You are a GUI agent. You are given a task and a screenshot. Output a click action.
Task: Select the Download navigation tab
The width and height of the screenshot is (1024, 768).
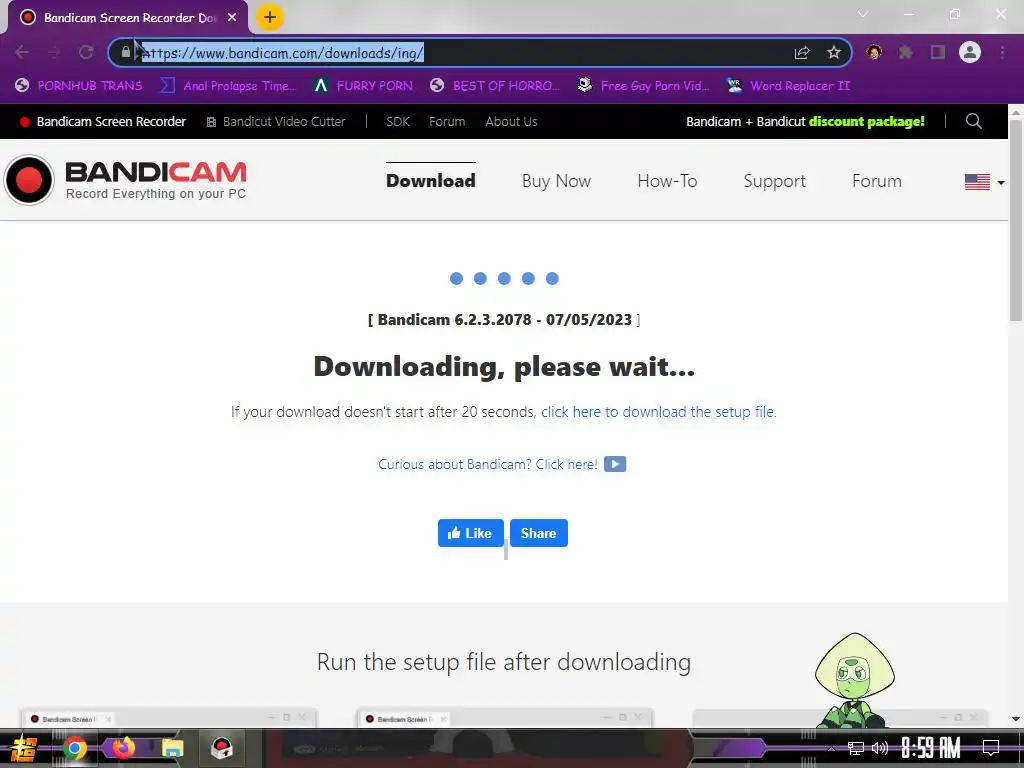(x=431, y=181)
